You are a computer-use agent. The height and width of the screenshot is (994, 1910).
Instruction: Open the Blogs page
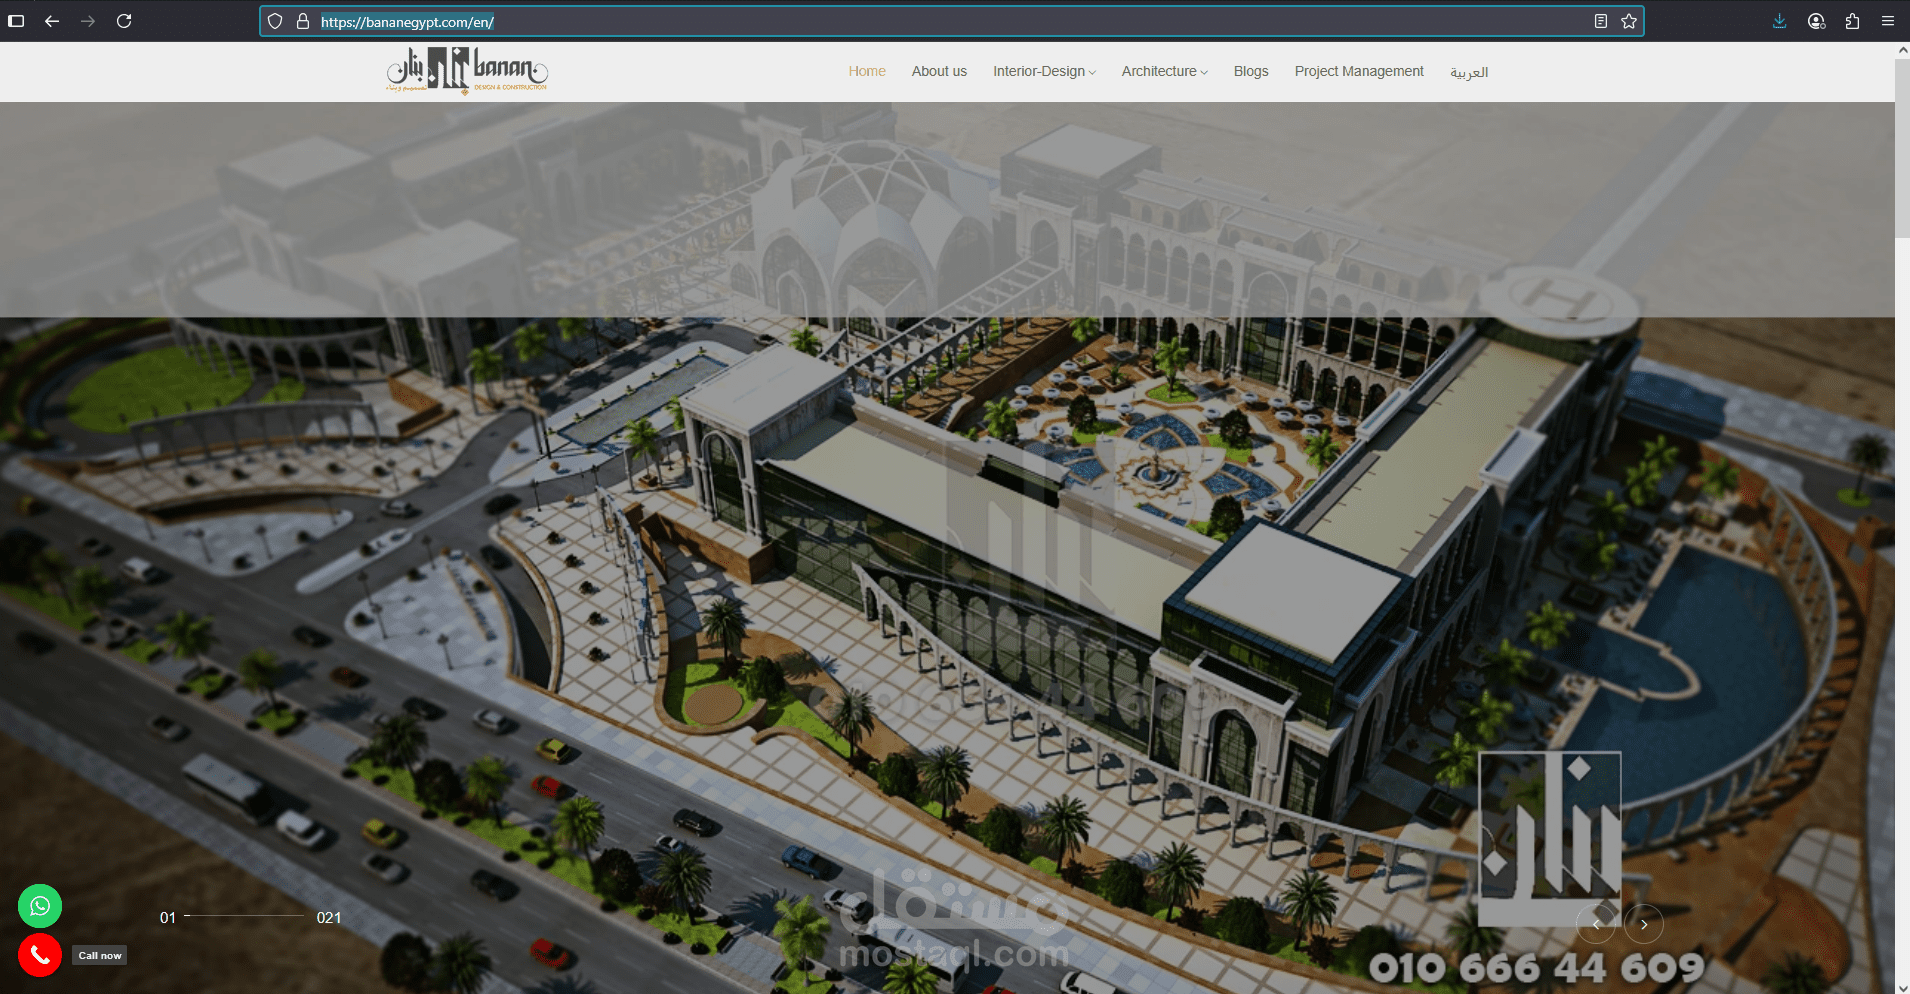pos(1251,71)
